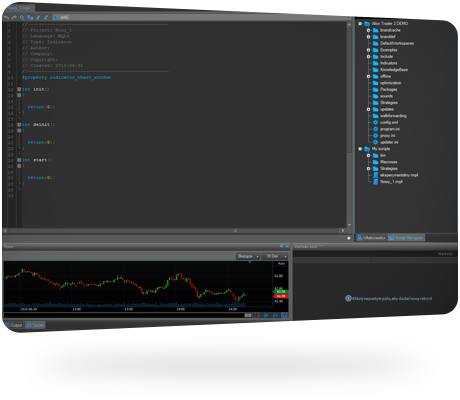This screenshot has height=400, width=460.
Task: Click the redo arrow in editor toolbar
Action: coord(14,17)
